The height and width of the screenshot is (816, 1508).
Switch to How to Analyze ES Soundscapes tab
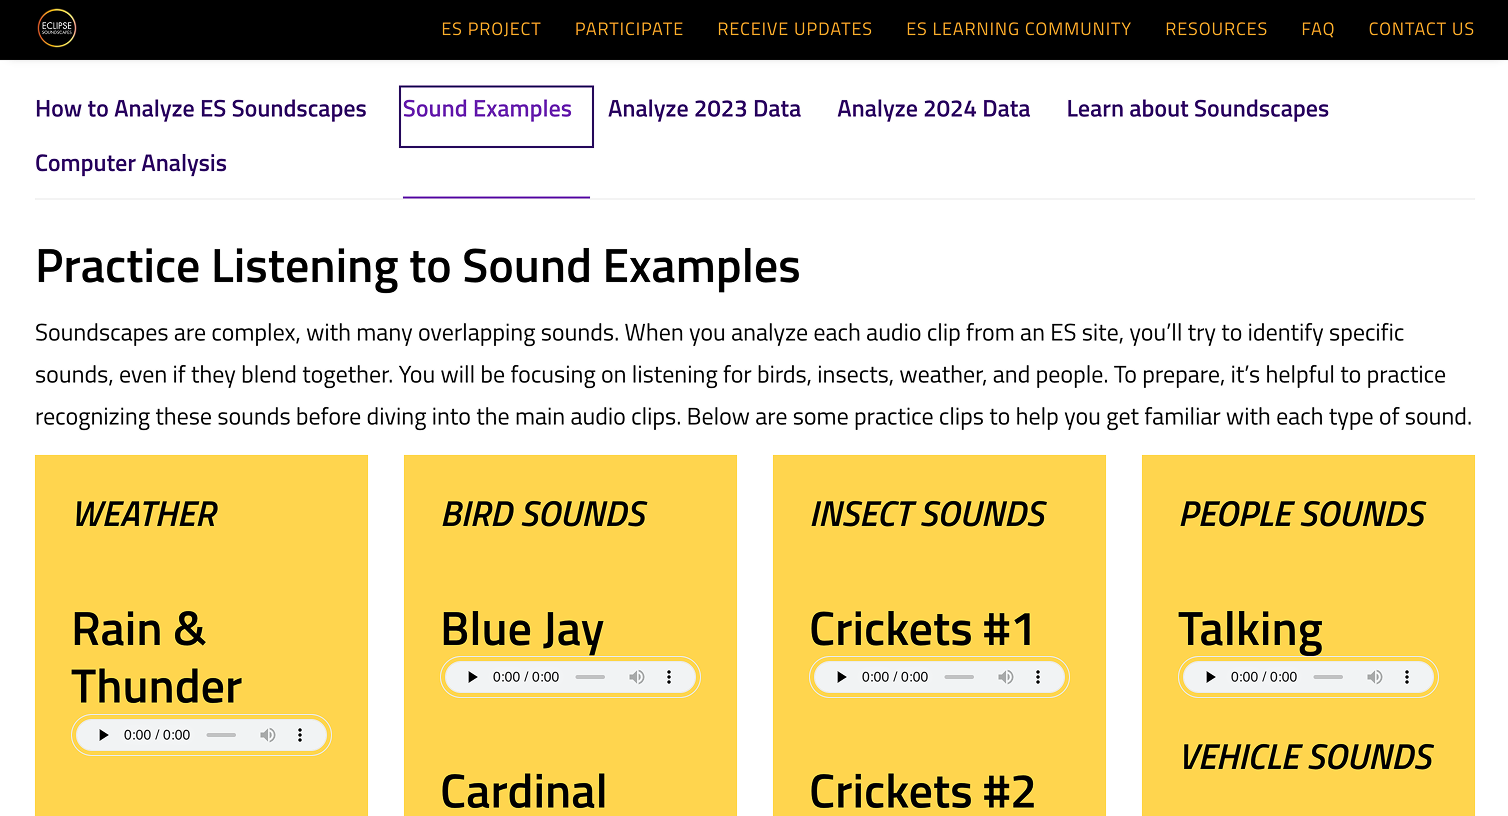coord(201,109)
